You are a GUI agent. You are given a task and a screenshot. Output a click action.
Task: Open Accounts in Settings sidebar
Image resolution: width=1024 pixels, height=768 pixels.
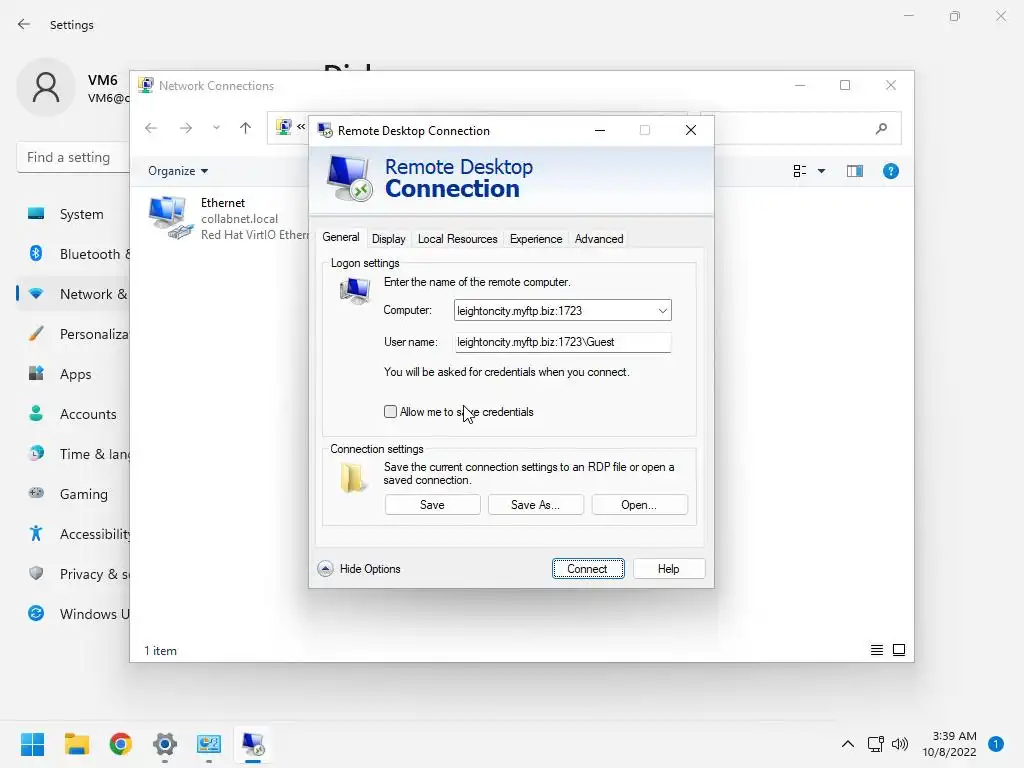(73, 414)
